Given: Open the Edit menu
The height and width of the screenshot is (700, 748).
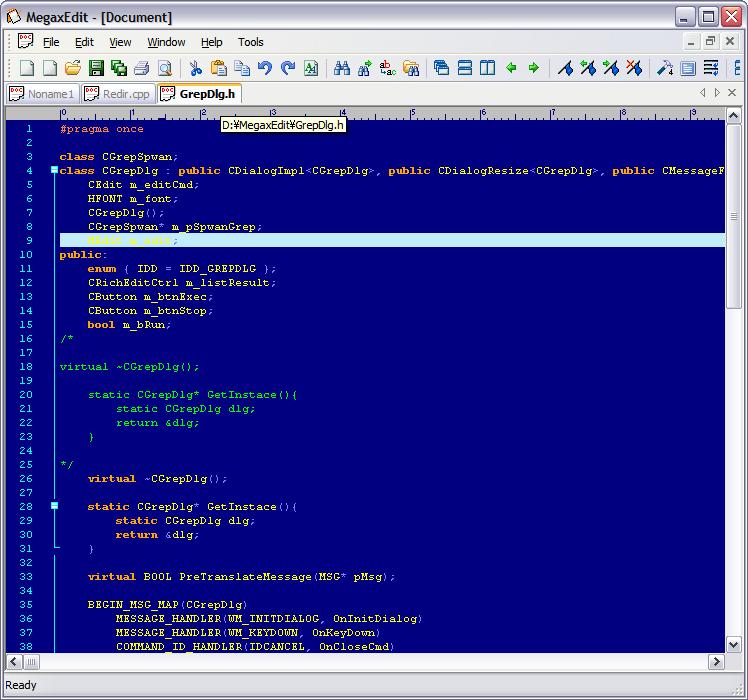Looking at the screenshot, I should coord(84,42).
